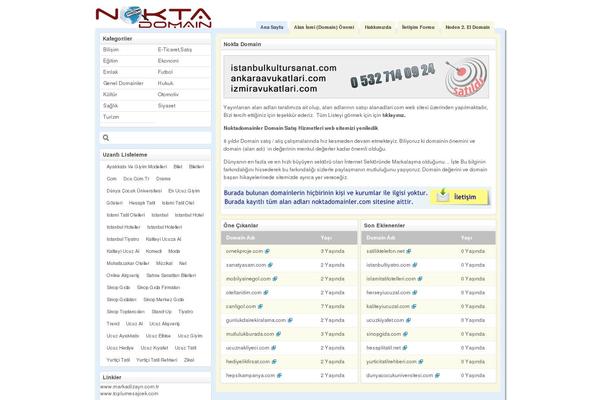Open the satiliktelefon.net domain link

pos(385,251)
